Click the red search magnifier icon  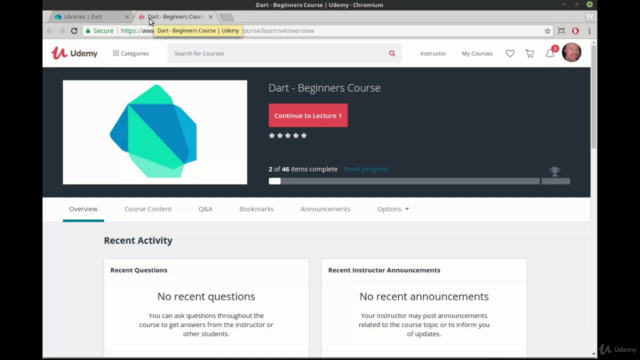(x=392, y=53)
